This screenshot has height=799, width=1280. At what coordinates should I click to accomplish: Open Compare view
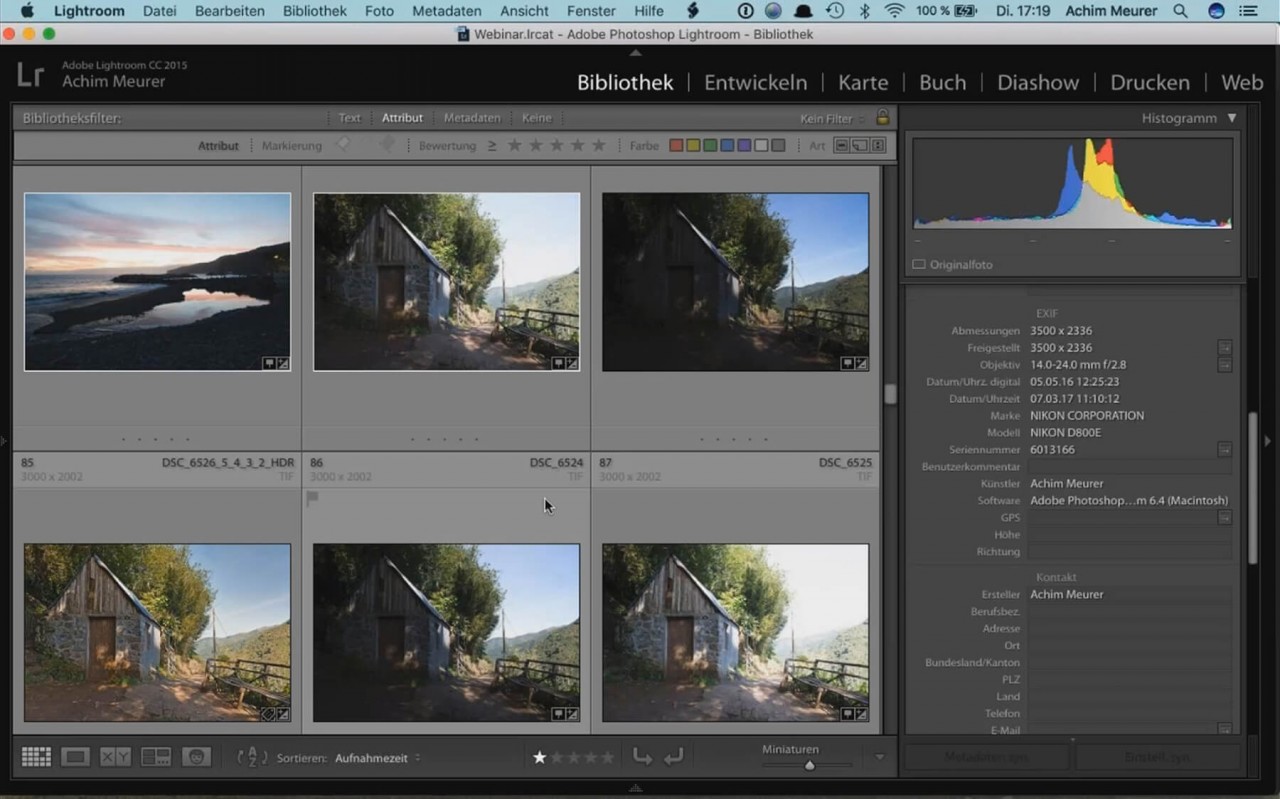[115, 757]
